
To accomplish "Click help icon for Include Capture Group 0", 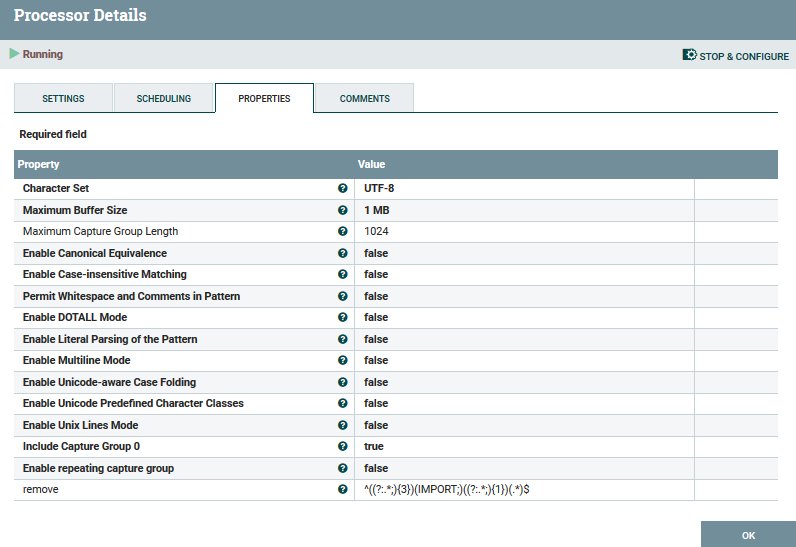I will pyautogui.click(x=343, y=447).
